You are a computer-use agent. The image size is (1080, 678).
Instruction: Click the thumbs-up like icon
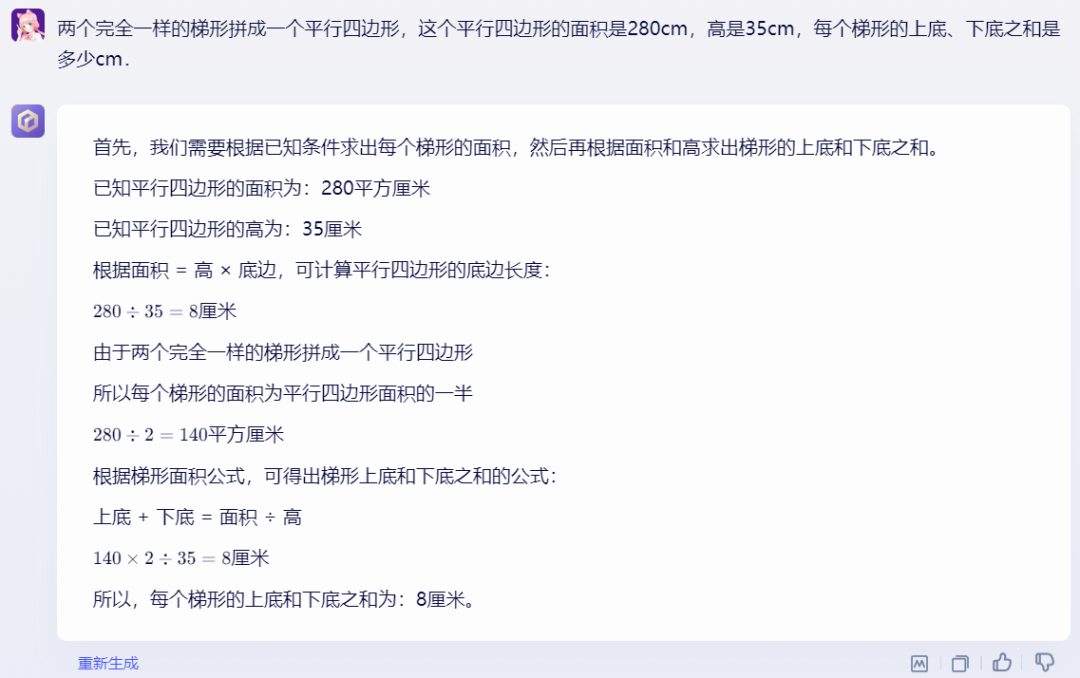point(1002,663)
